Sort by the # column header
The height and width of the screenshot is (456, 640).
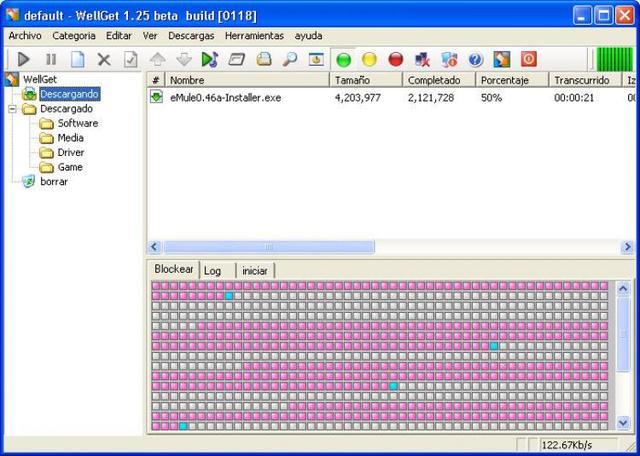pos(156,80)
